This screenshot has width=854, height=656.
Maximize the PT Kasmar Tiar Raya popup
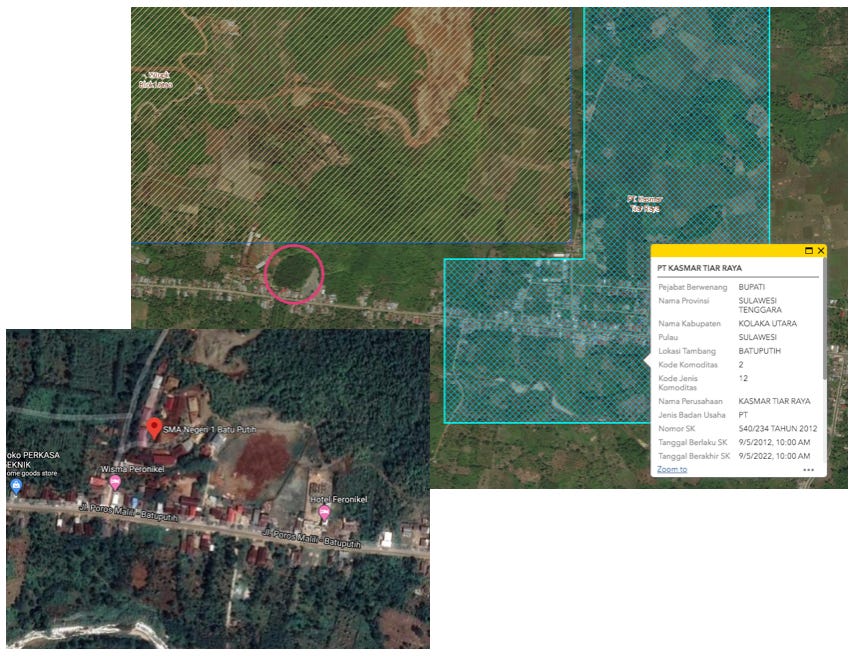(808, 250)
